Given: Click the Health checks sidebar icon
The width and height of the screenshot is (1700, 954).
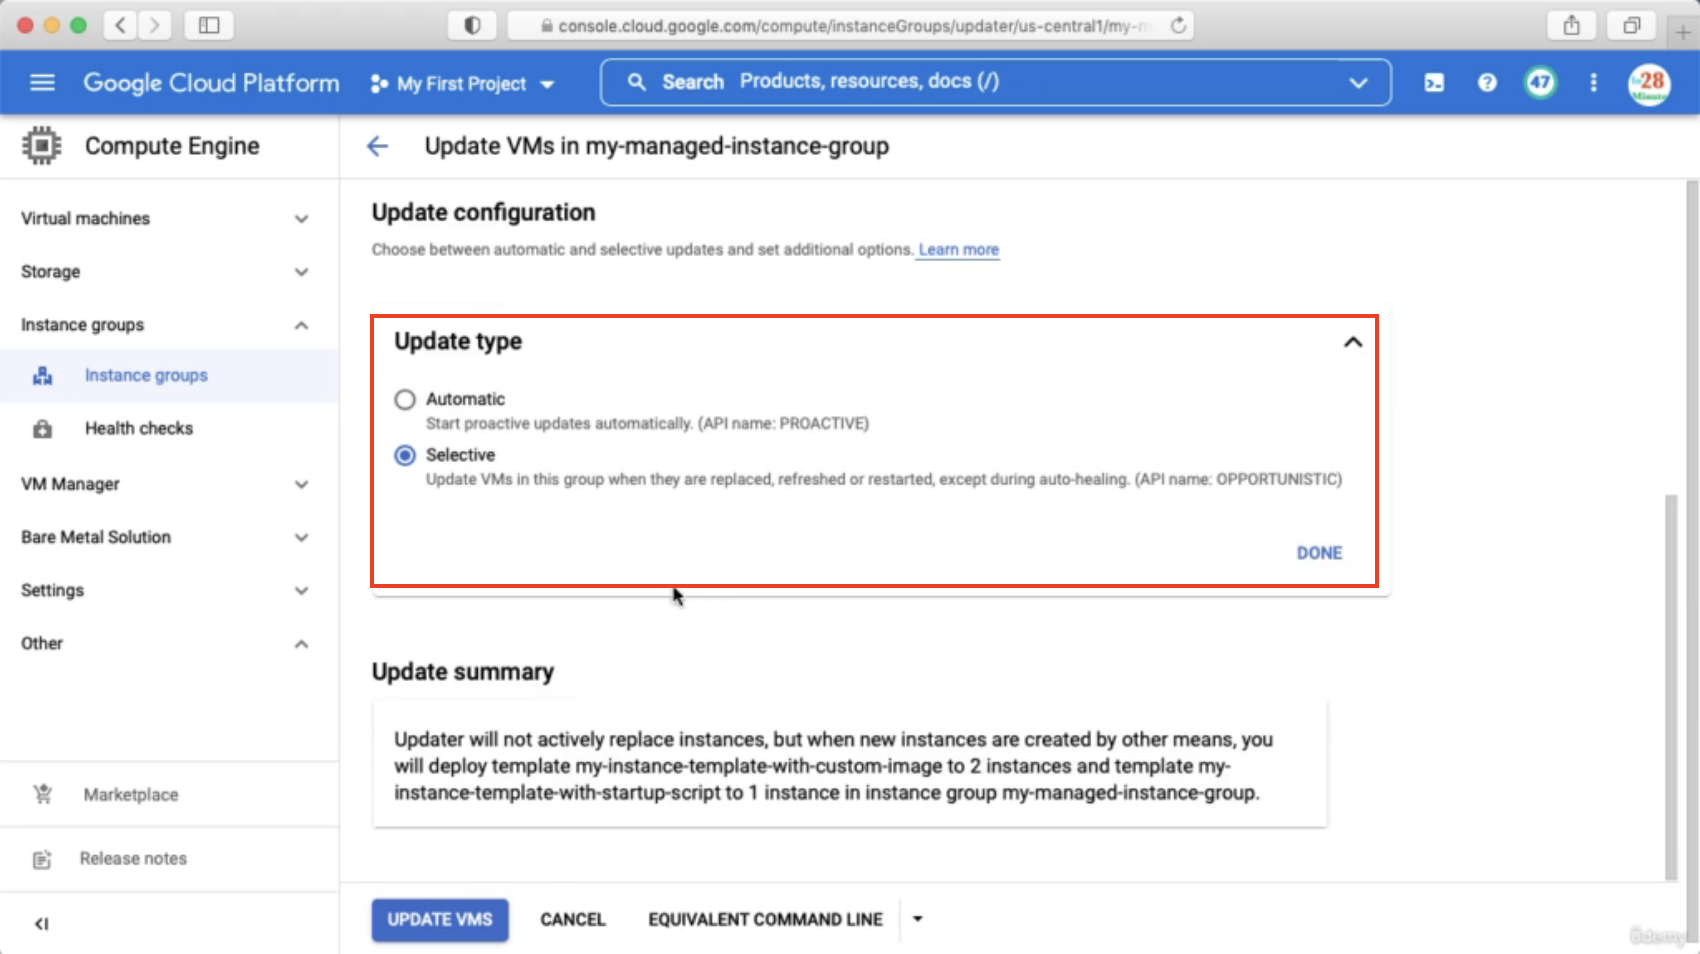Looking at the screenshot, I should (x=42, y=429).
